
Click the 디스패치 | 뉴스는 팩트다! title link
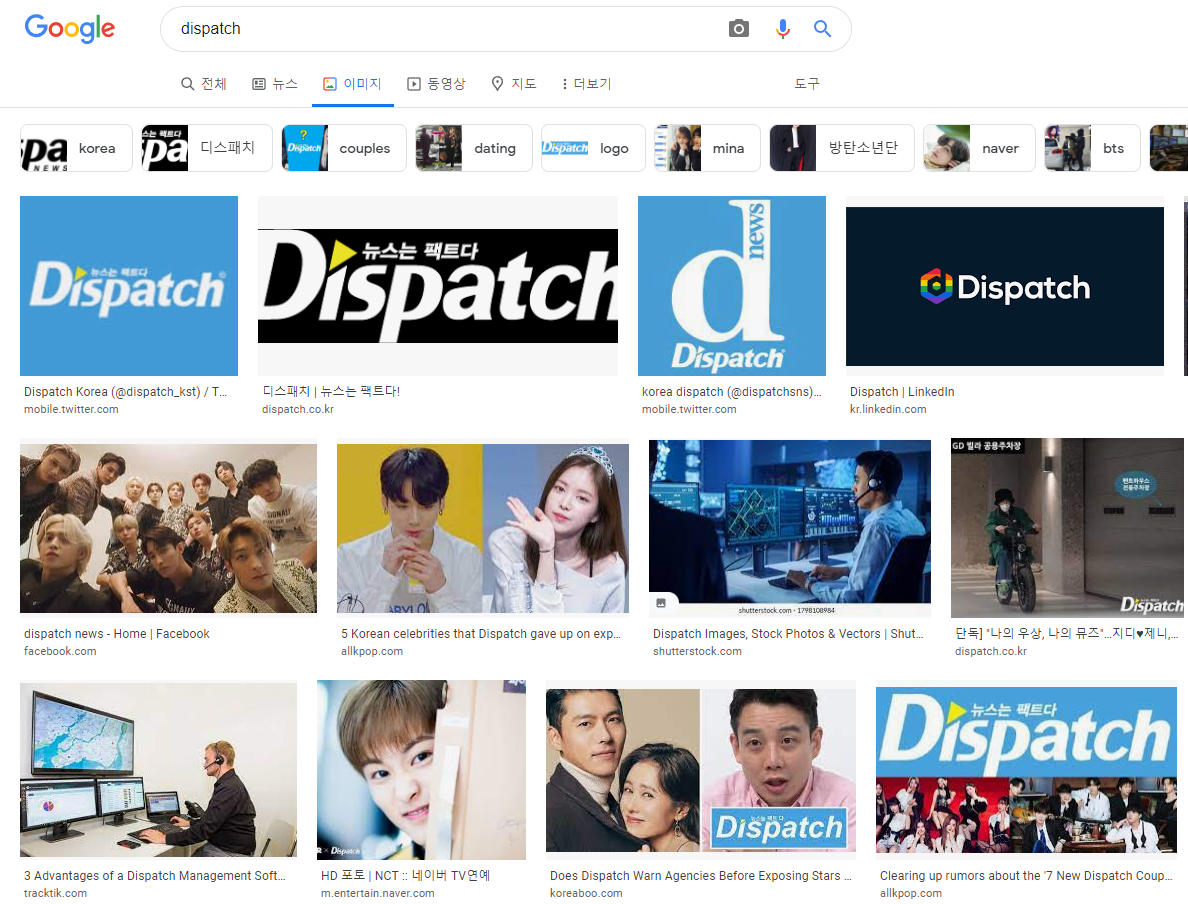click(331, 392)
